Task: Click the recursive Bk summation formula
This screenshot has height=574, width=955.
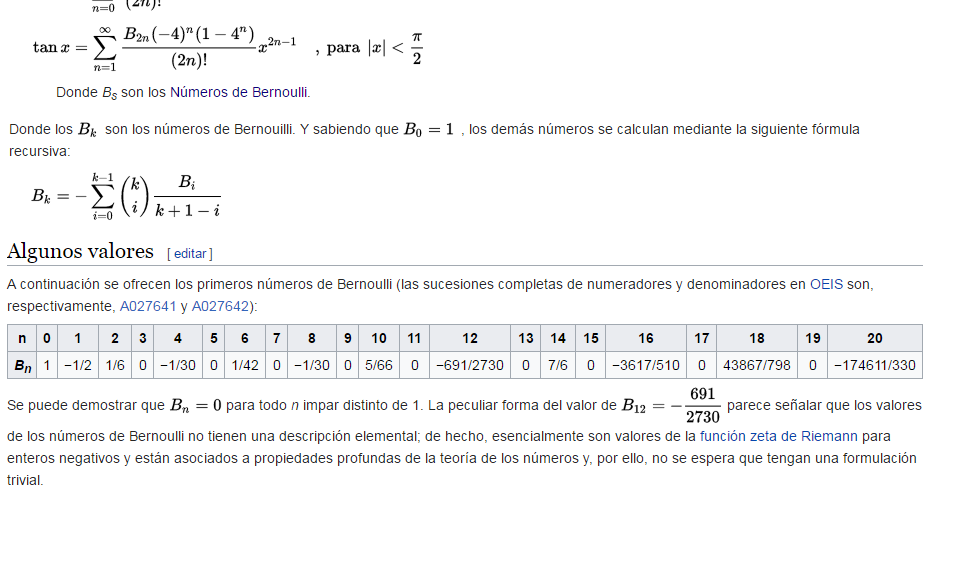Action: coord(126,196)
